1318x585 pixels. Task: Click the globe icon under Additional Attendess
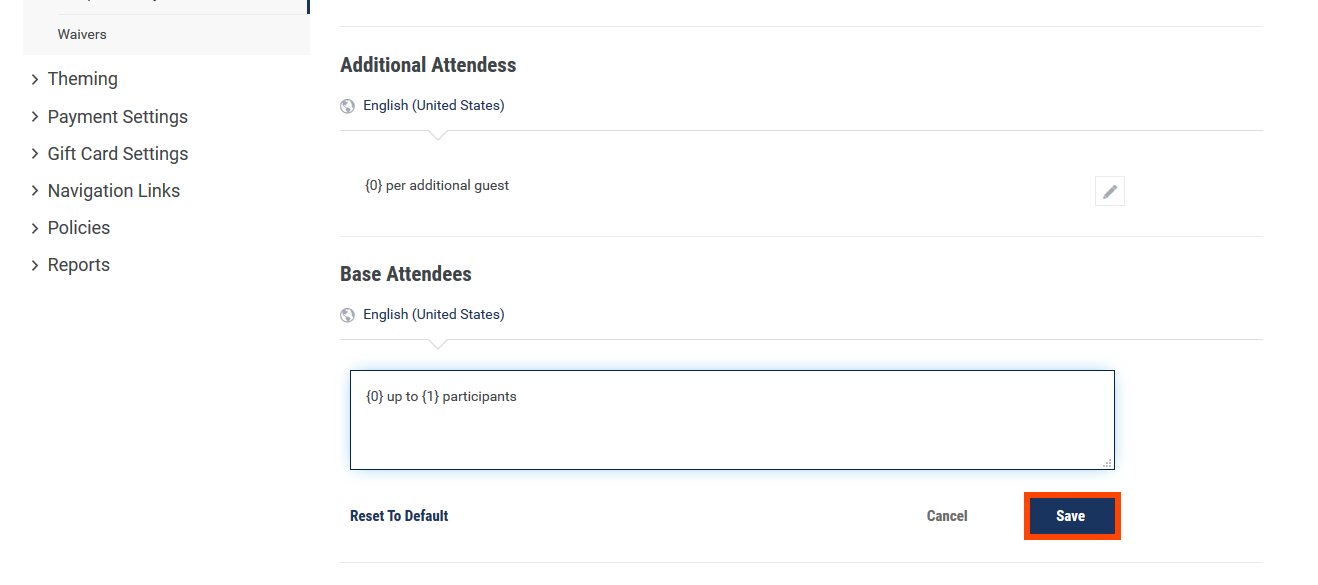(x=348, y=106)
